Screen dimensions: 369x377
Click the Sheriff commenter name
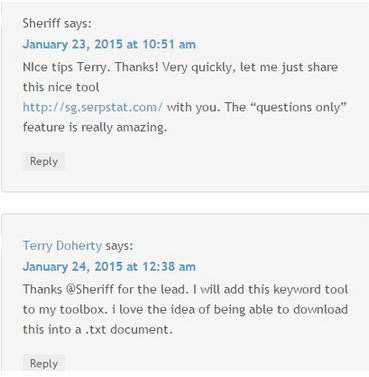click(42, 23)
